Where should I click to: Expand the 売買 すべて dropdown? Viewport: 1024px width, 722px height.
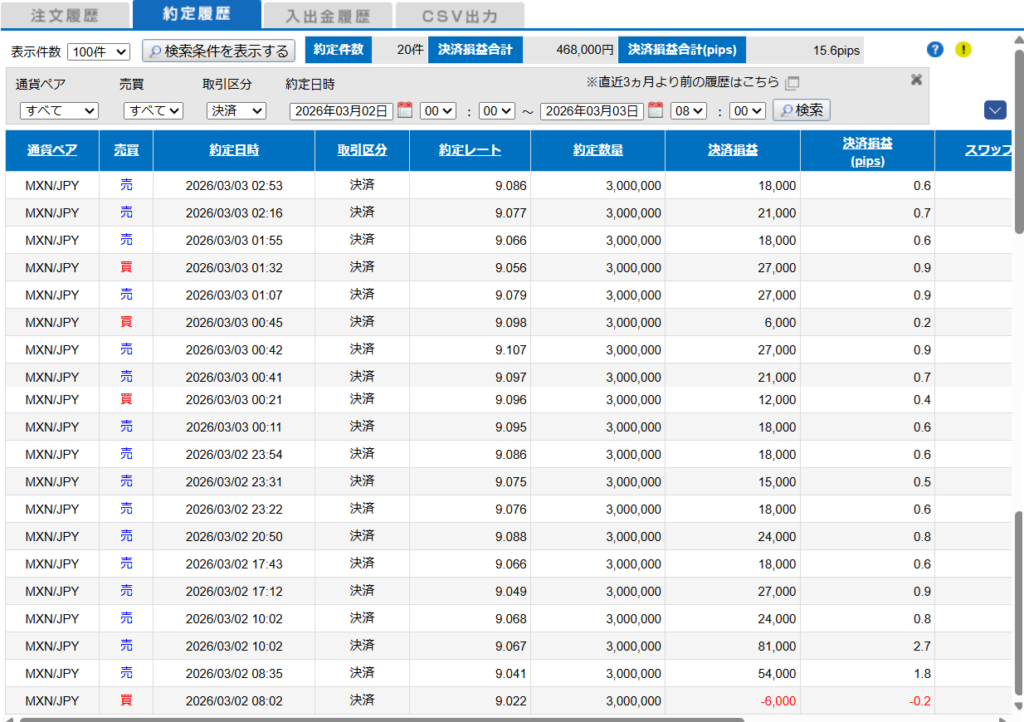pyautogui.click(x=153, y=111)
